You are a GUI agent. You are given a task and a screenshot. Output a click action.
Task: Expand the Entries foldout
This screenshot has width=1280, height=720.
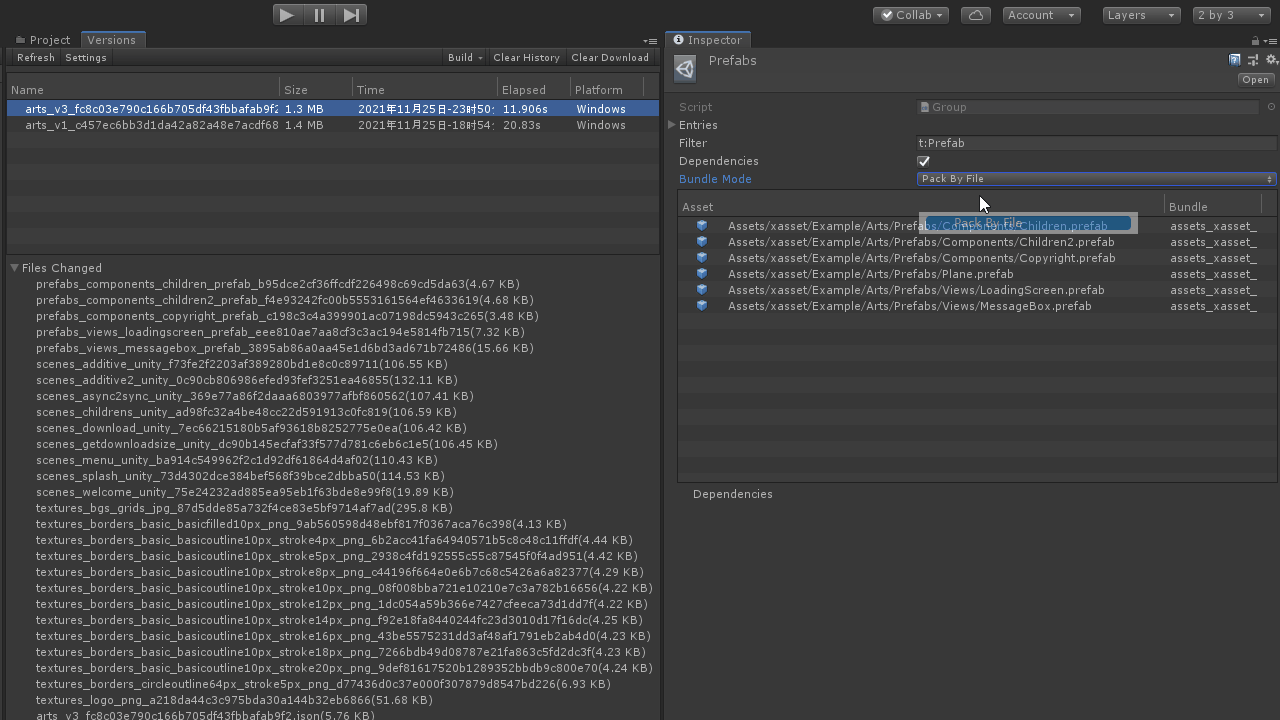click(672, 125)
